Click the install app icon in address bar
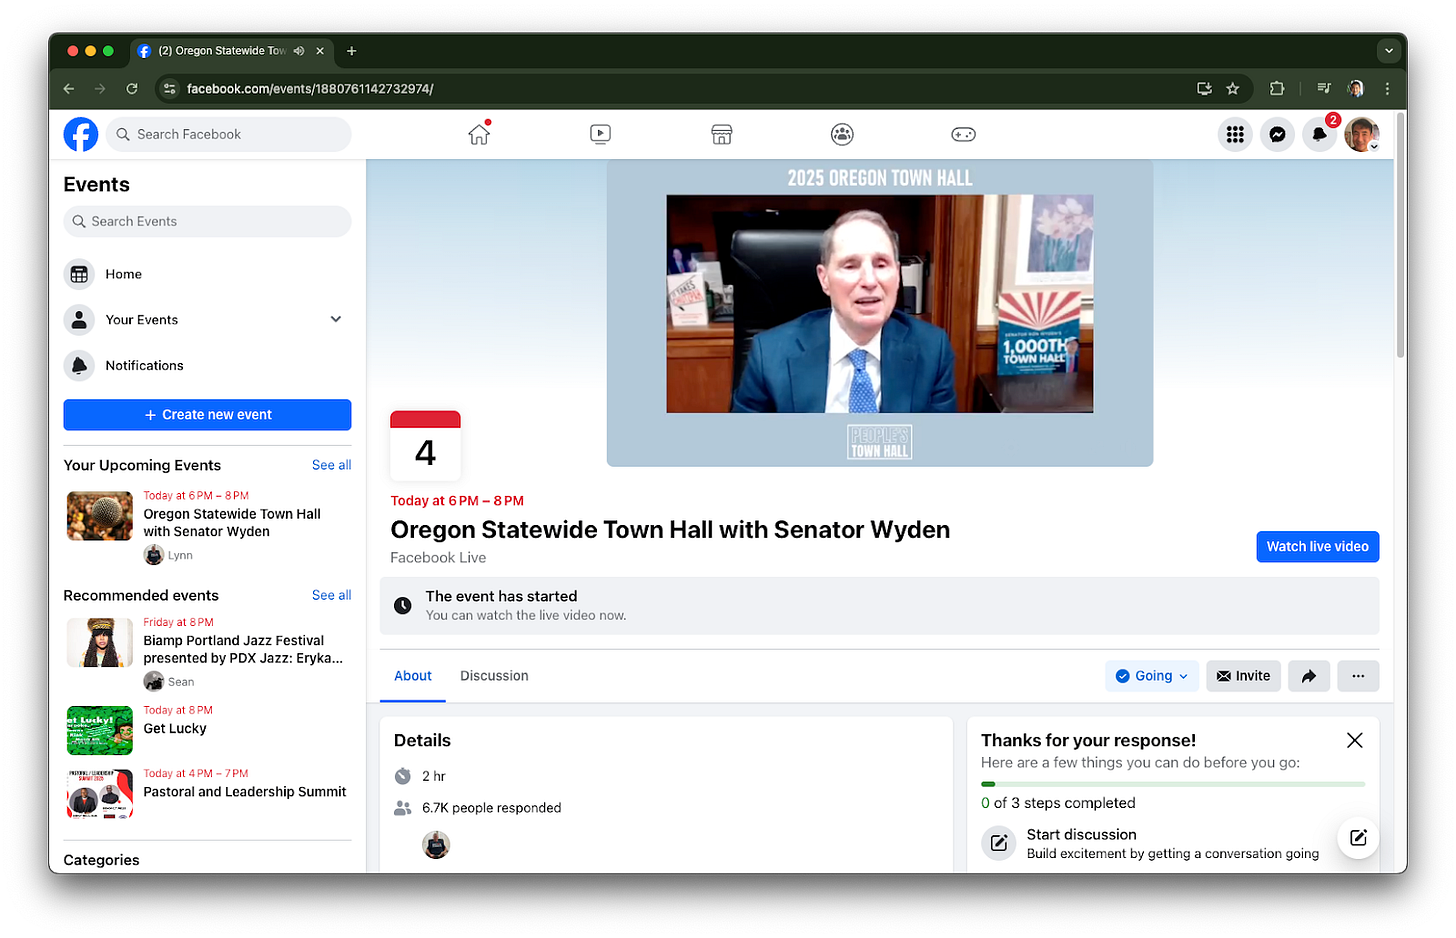 pyautogui.click(x=1204, y=89)
